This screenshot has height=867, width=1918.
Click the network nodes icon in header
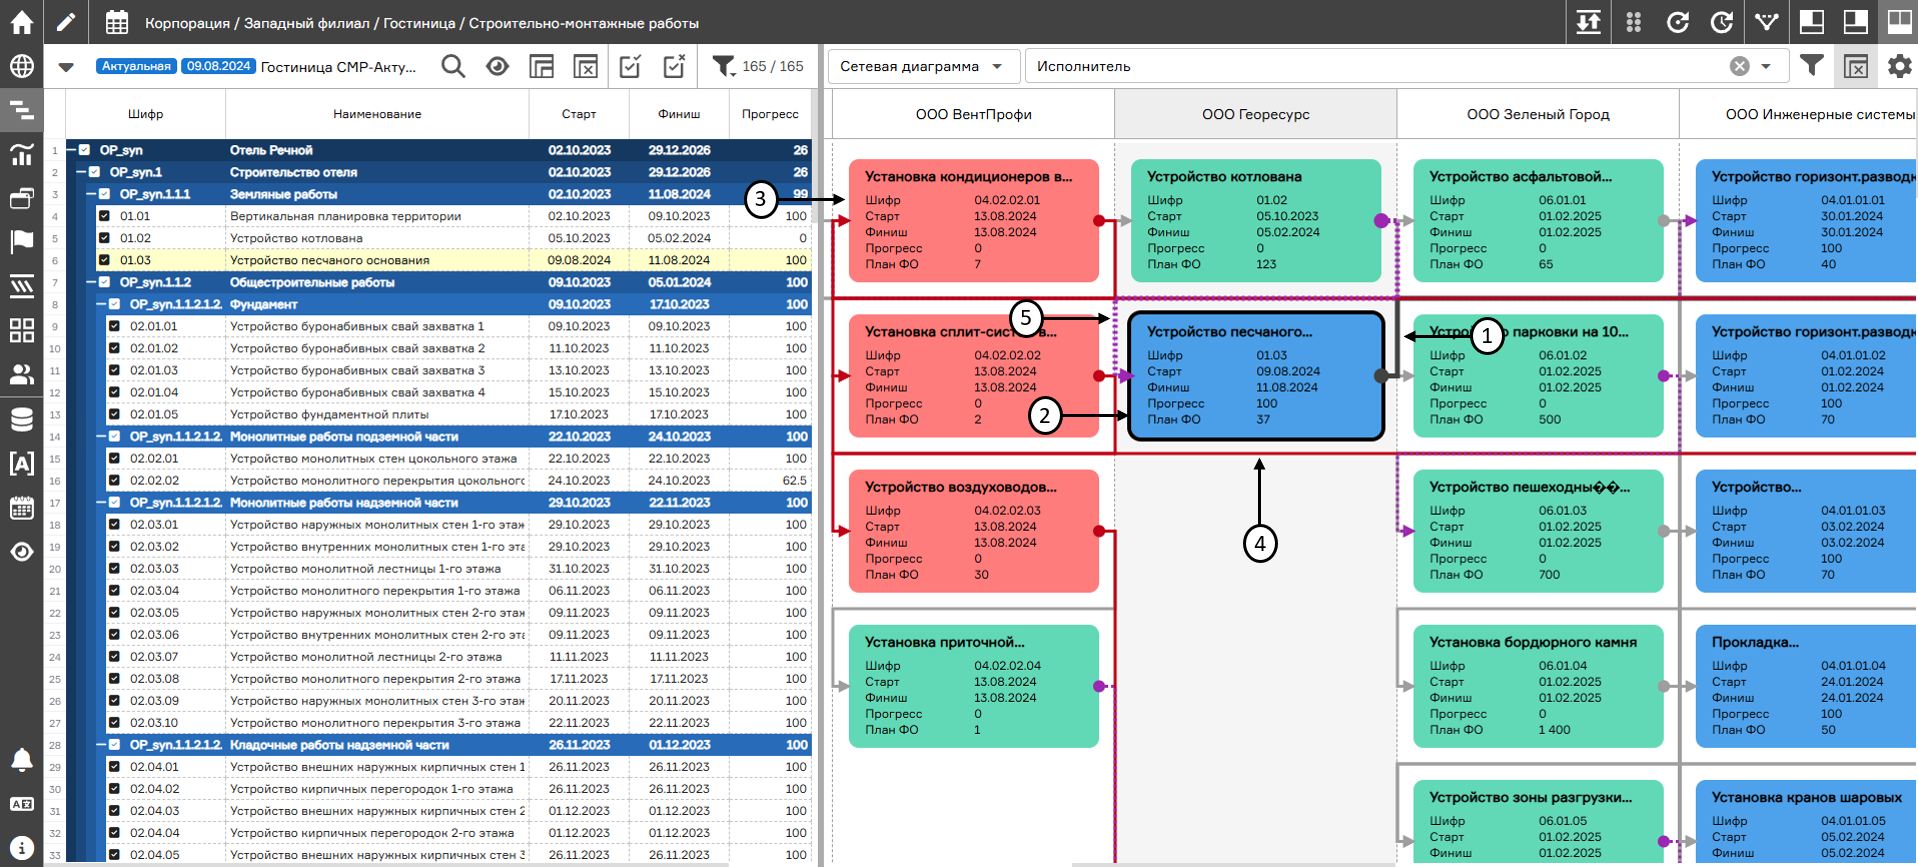pos(1766,22)
